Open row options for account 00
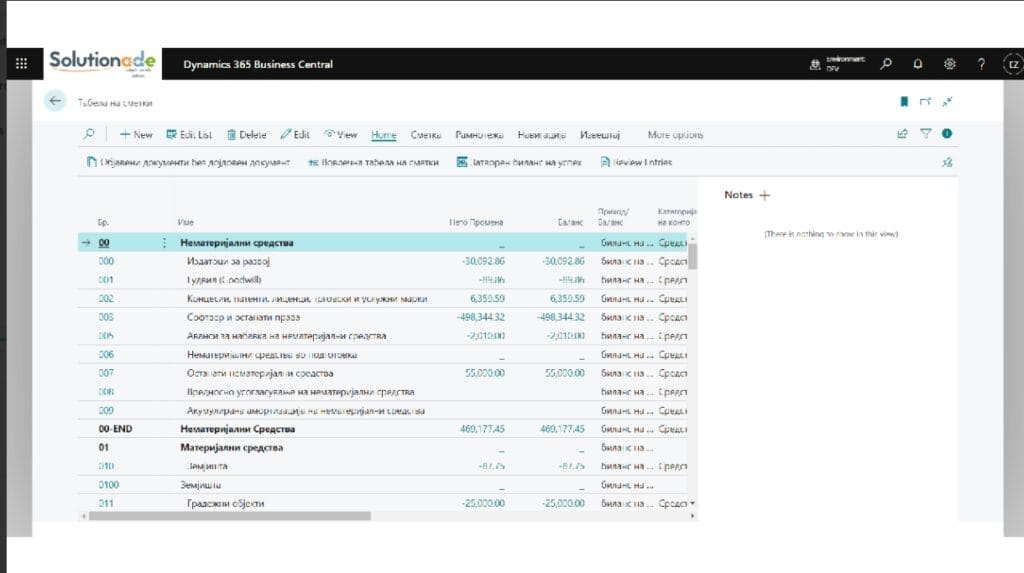This screenshot has height=573, width=1024. [x=164, y=242]
